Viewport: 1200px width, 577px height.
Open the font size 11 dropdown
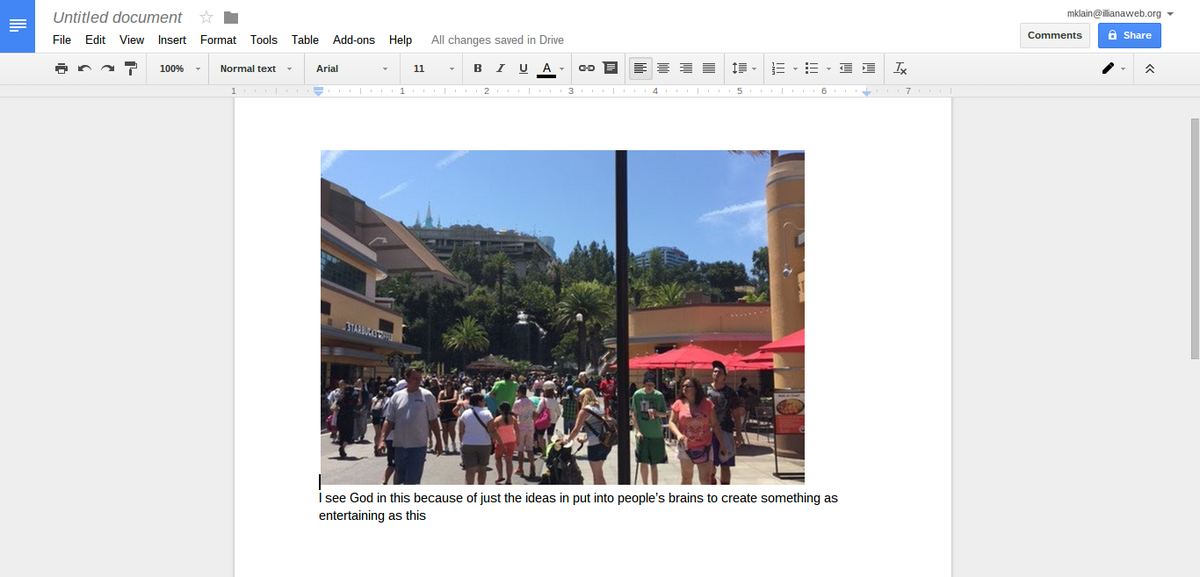[x=433, y=68]
